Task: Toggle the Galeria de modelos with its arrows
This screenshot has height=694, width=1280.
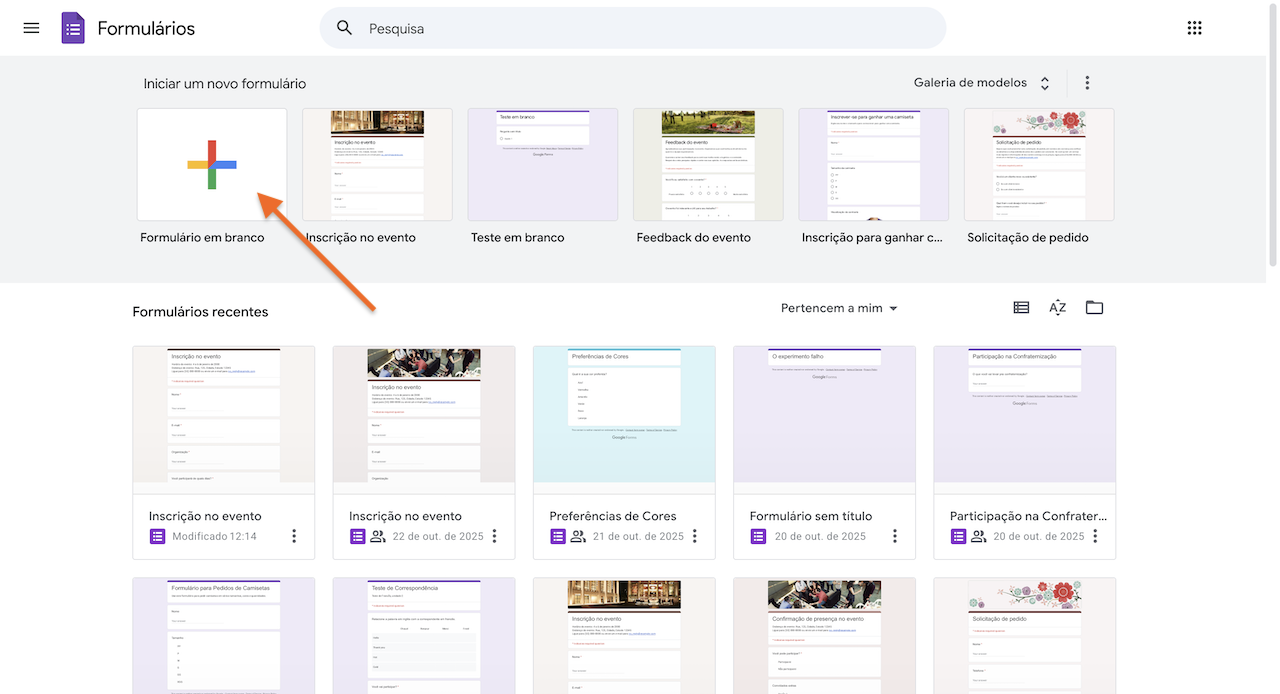Action: tap(1044, 82)
